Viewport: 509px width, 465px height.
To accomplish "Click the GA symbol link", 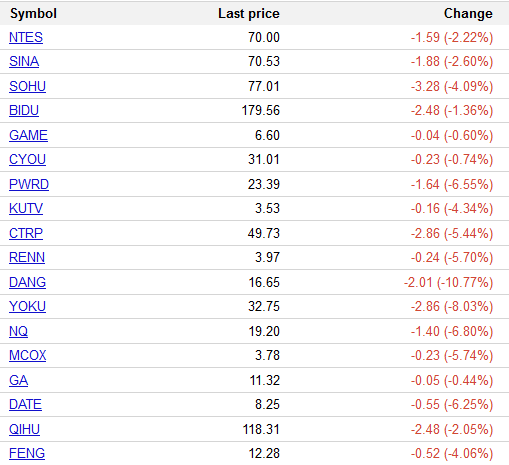I will pyautogui.click(x=18, y=380).
